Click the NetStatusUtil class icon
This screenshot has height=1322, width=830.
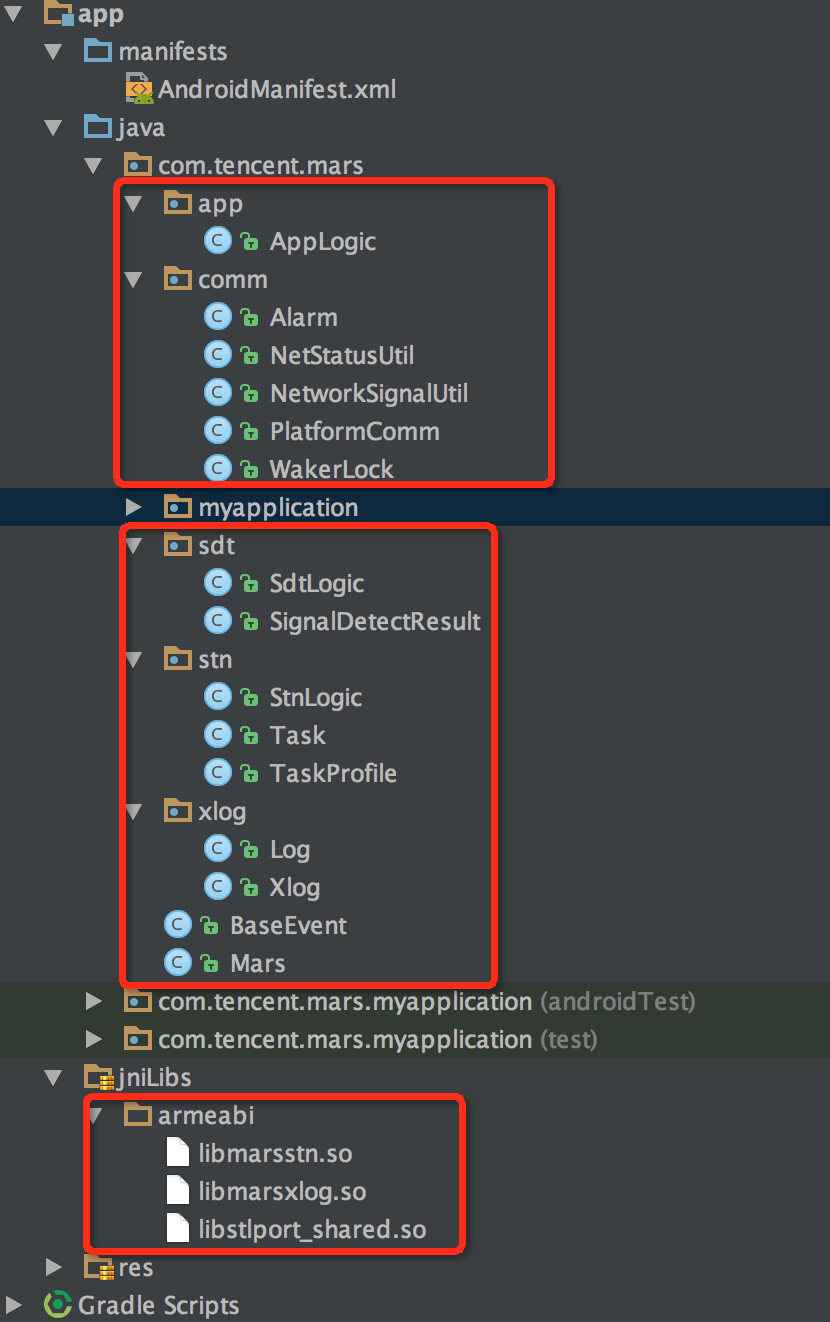218,355
